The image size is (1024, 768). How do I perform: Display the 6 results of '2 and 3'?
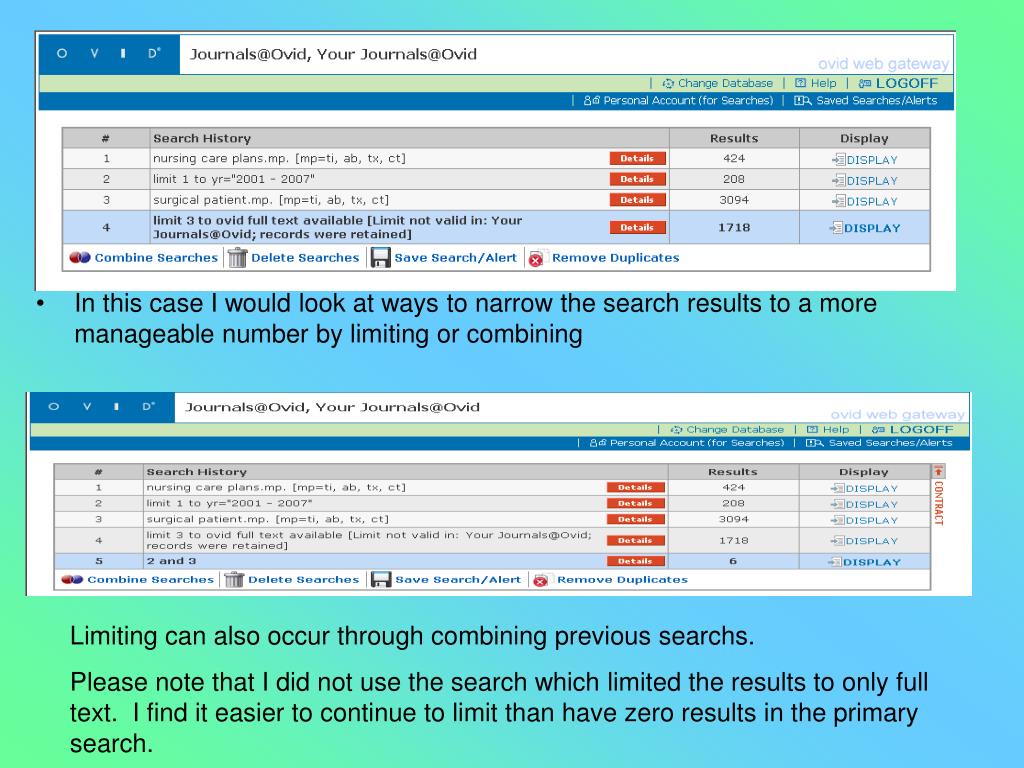pos(864,562)
